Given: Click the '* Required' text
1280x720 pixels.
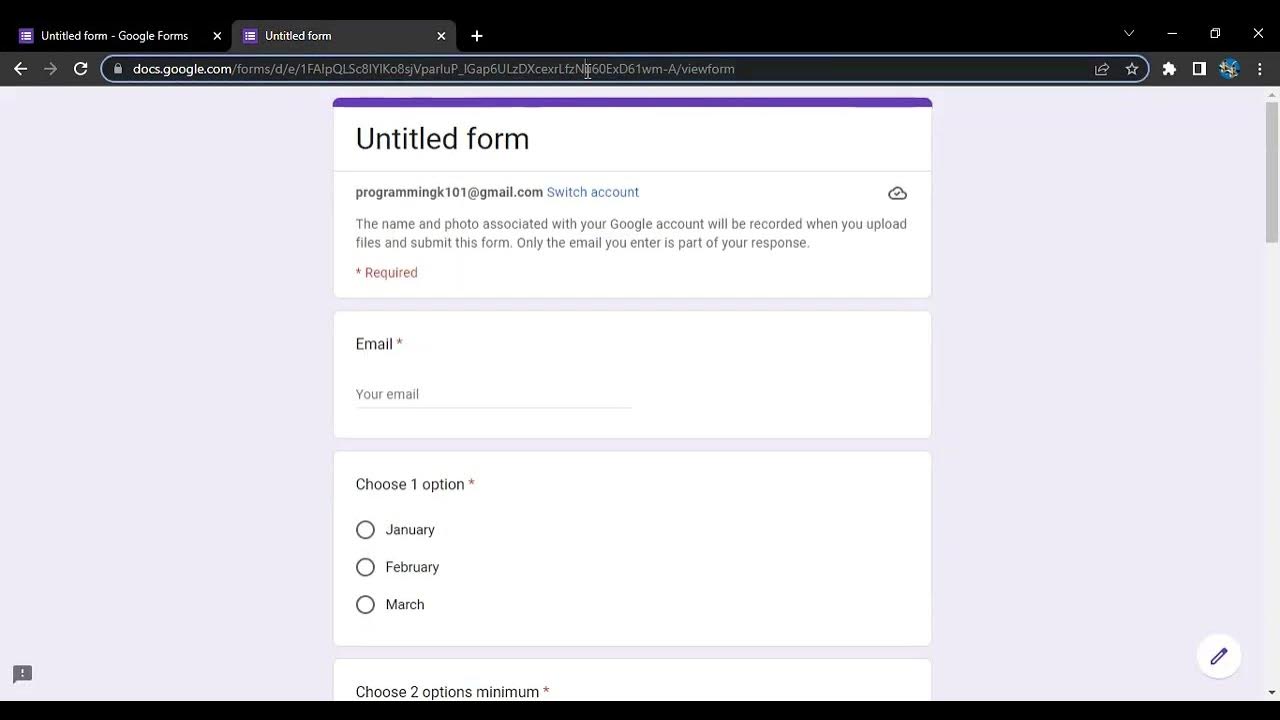Looking at the screenshot, I should tap(386, 272).
